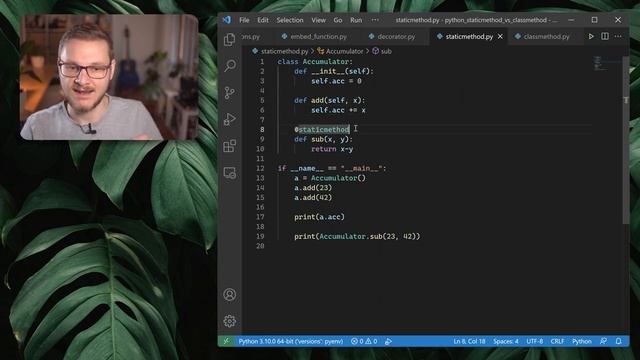
Task: Click "print(a.acc)" on line 17
Action: click(x=320, y=217)
